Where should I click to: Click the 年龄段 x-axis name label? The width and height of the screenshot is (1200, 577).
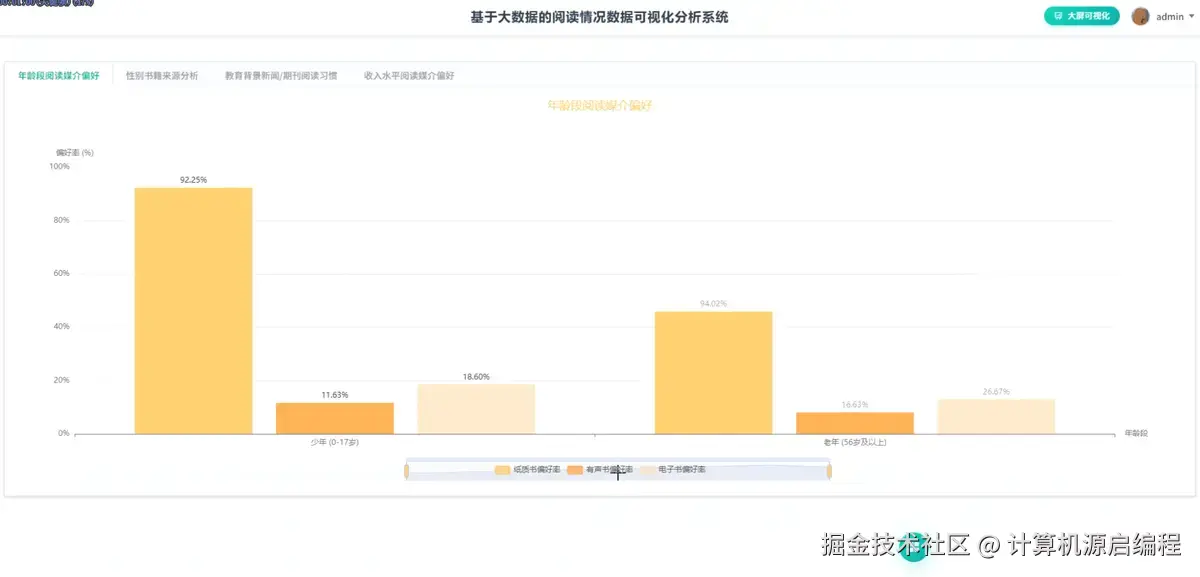1136,433
